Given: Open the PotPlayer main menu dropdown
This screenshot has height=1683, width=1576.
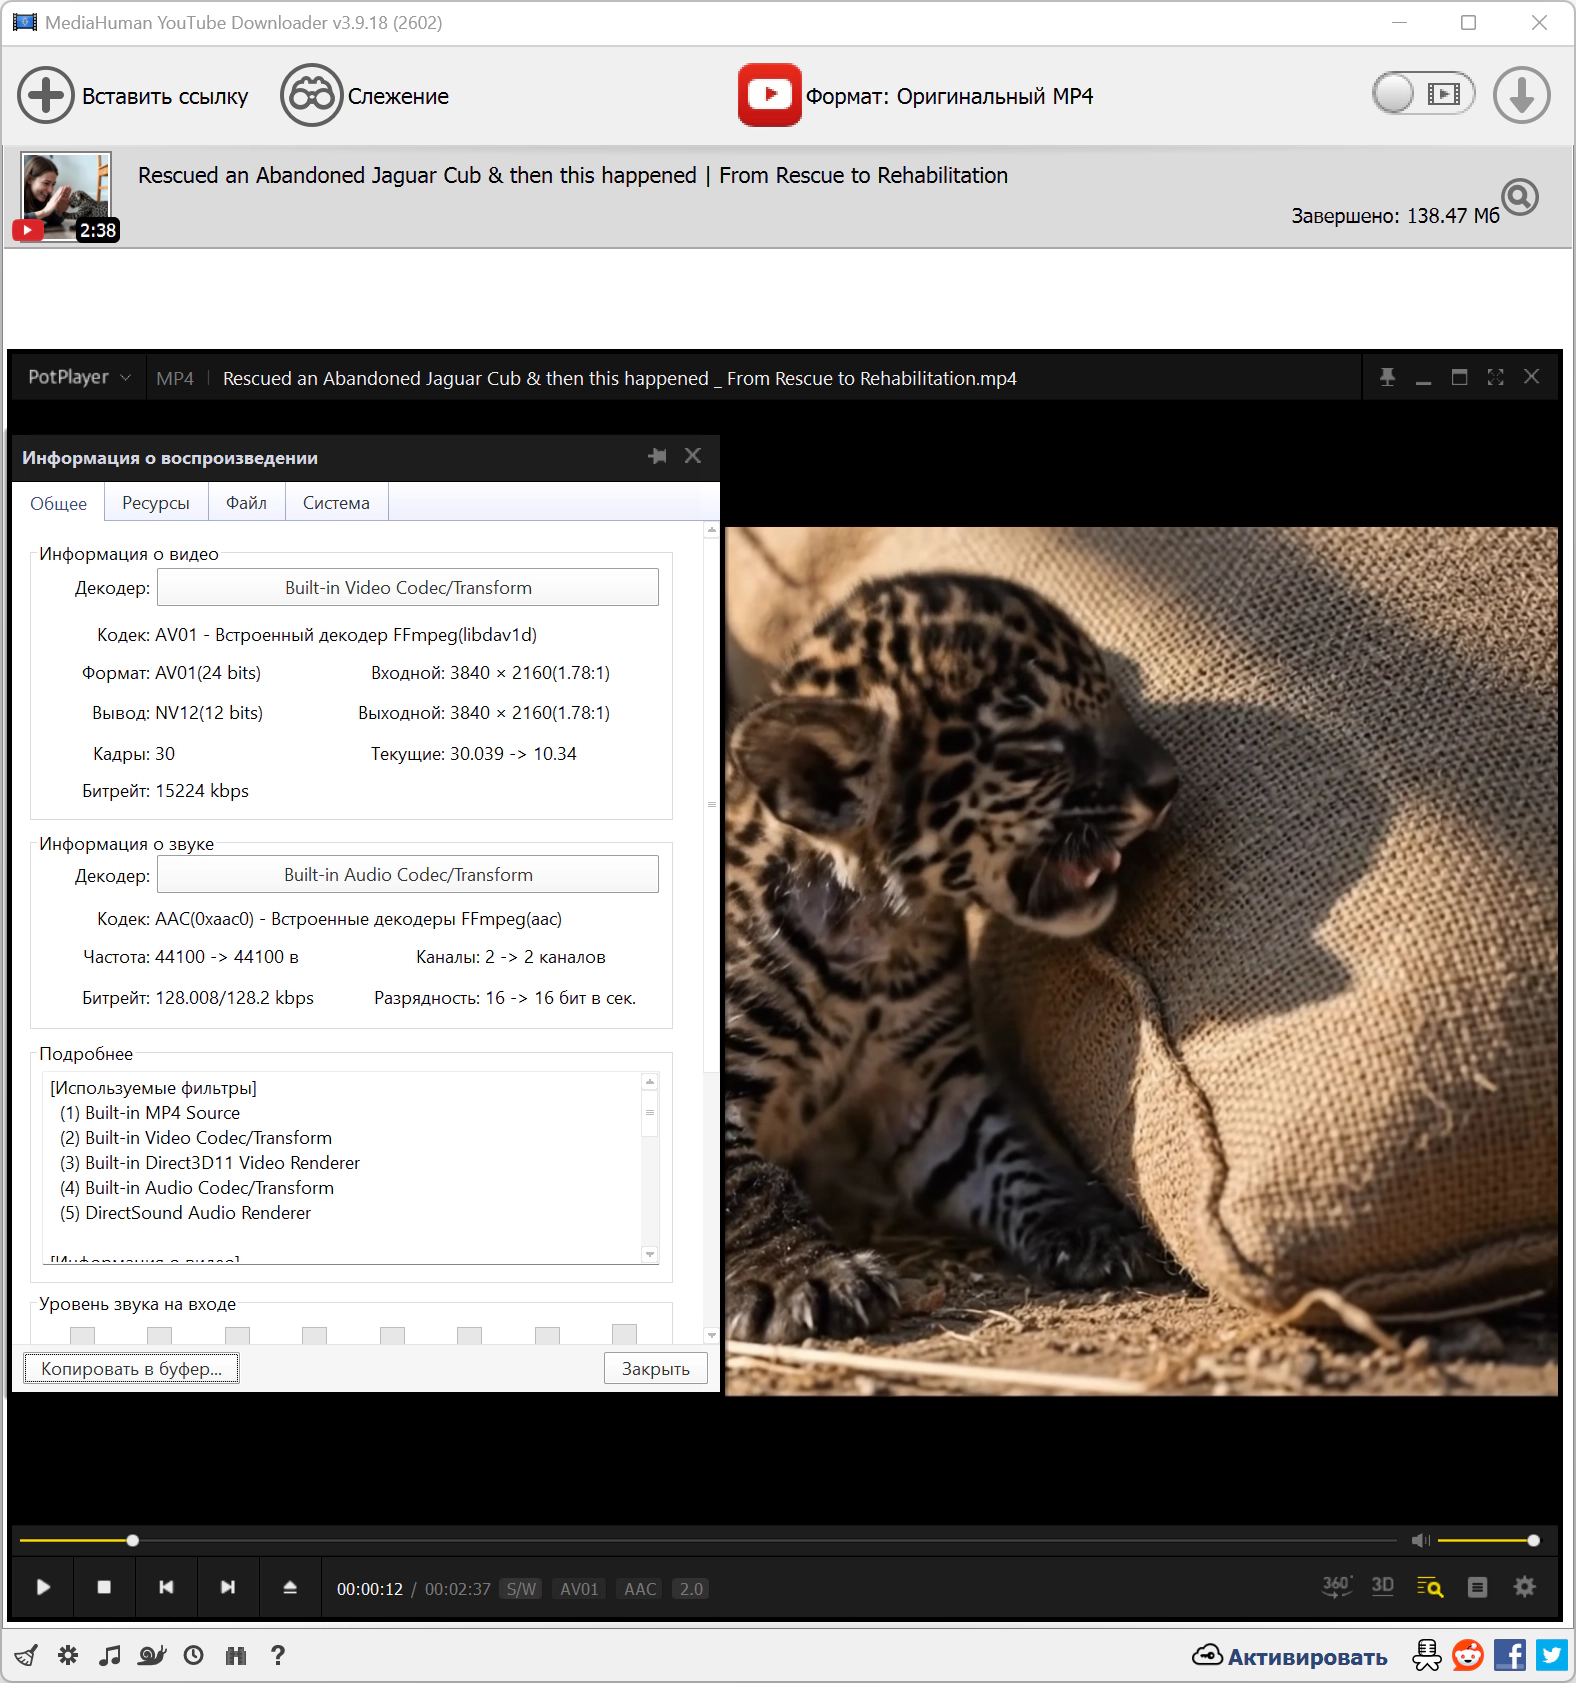Looking at the screenshot, I should point(79,378).
